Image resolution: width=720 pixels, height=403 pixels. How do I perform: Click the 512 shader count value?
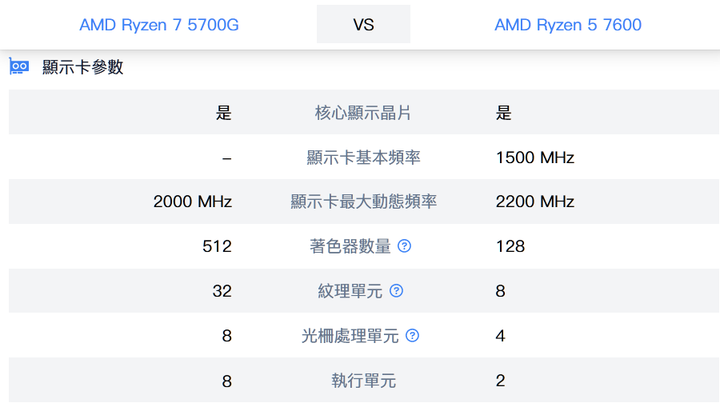click(x=217, y=246)
